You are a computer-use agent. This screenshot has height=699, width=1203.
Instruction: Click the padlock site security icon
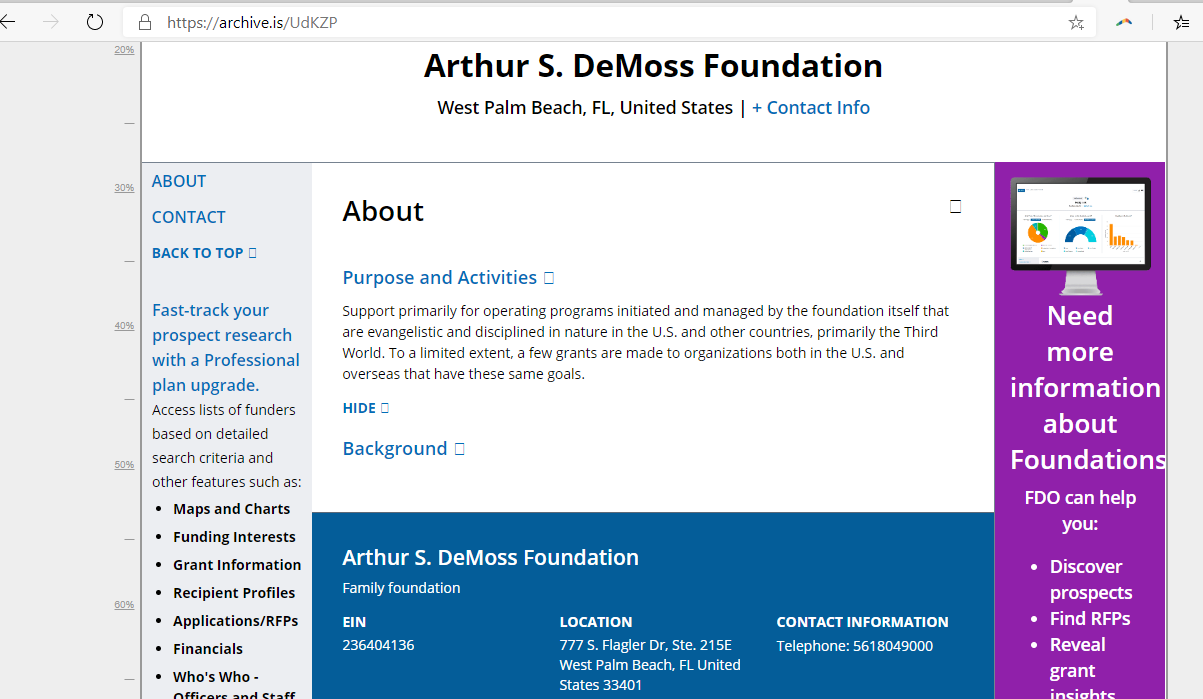click(145, 22)
